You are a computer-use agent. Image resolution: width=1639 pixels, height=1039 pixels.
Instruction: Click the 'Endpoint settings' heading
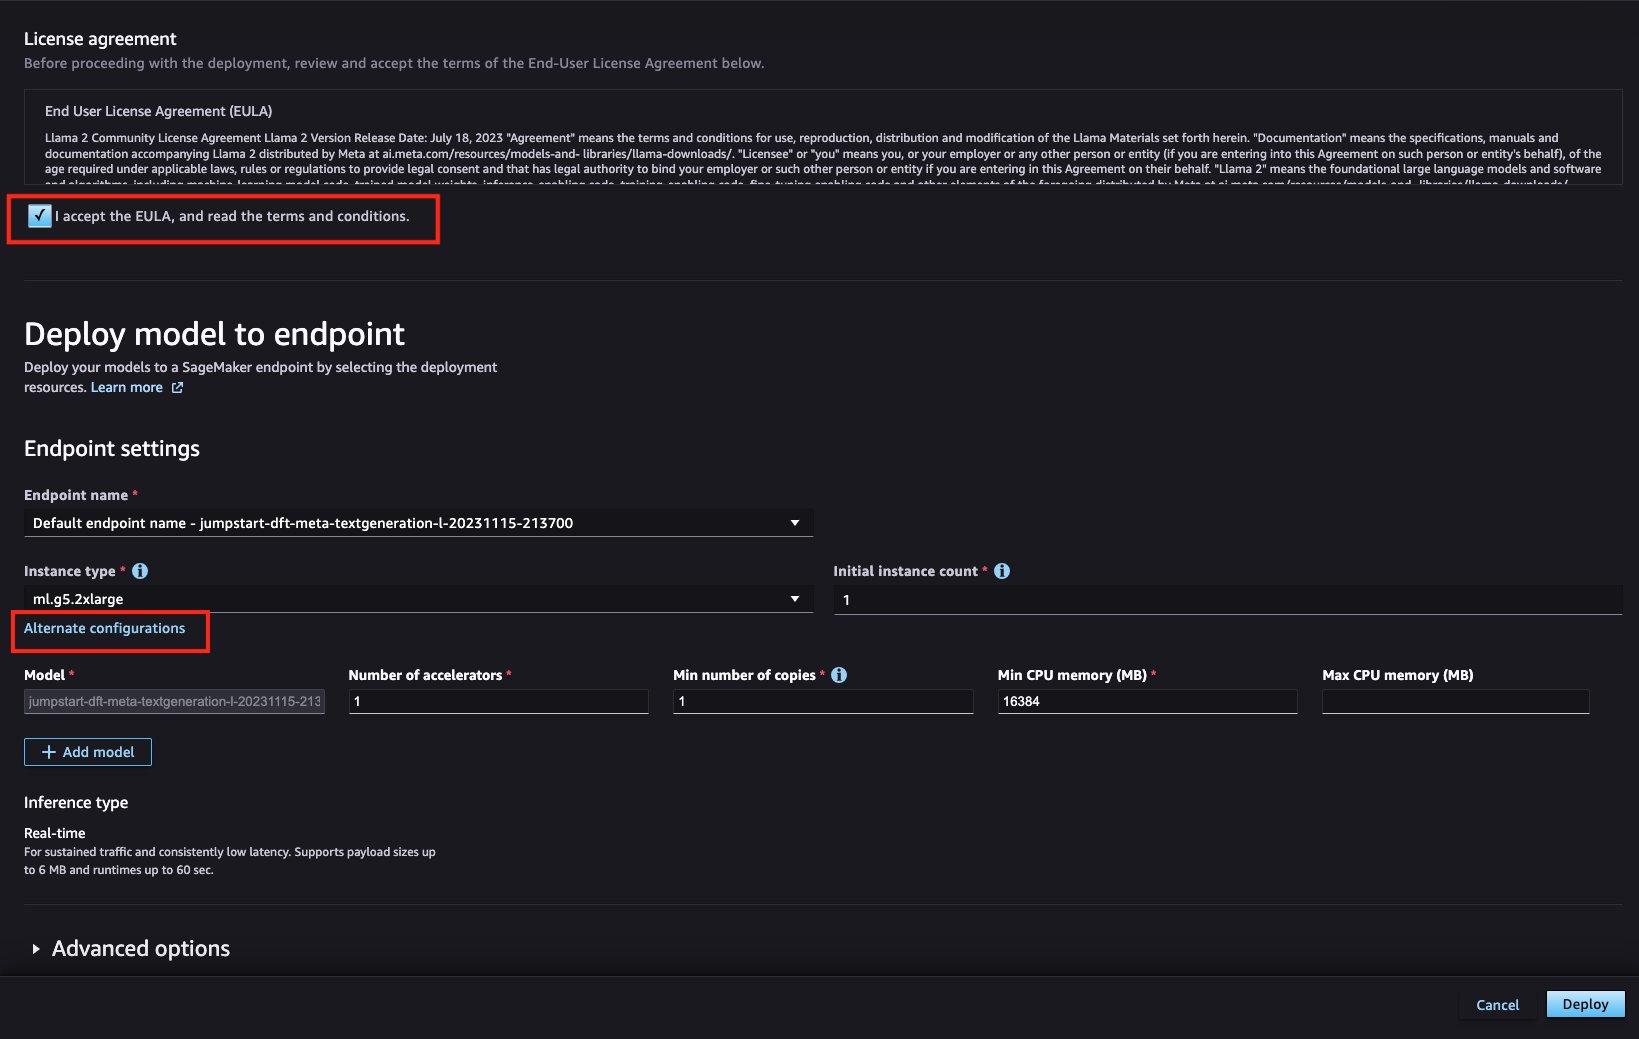pos(112,448)
